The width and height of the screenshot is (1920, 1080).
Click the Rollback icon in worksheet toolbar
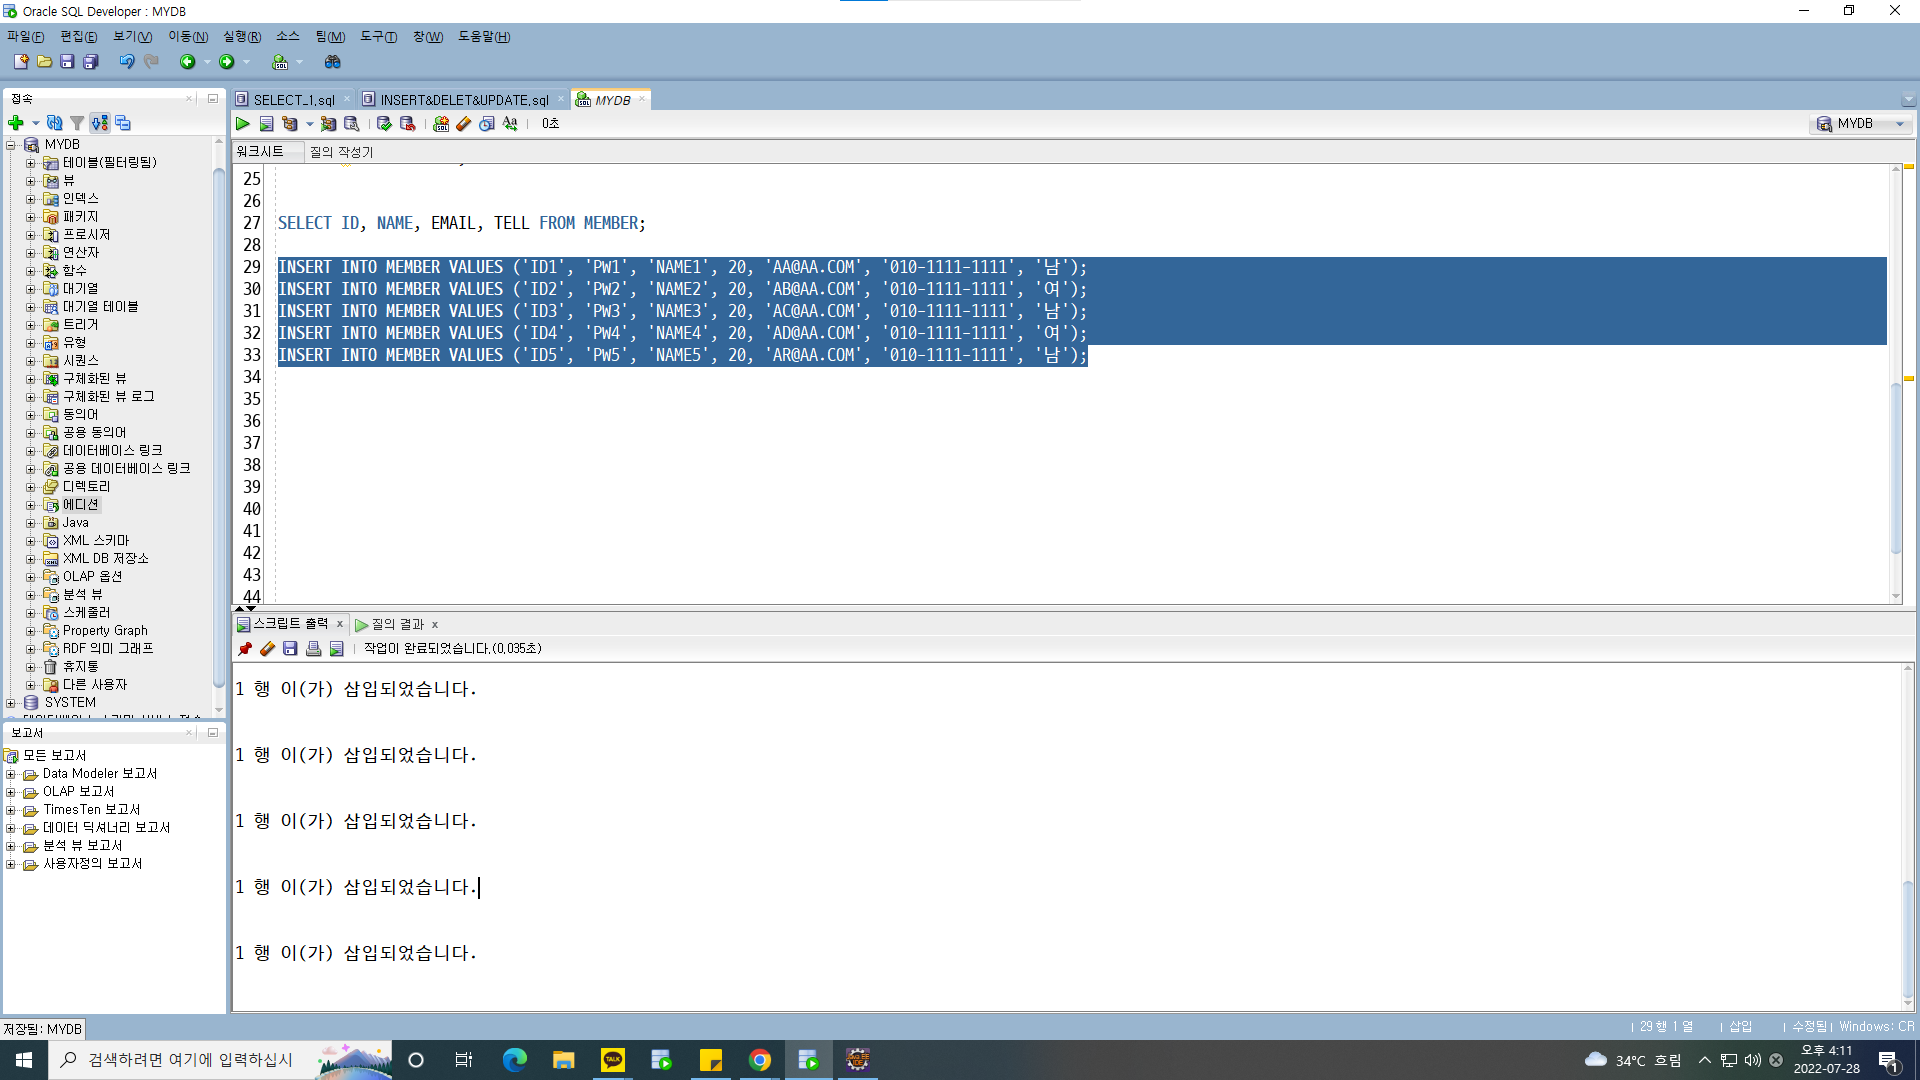(x=407, y=124)
